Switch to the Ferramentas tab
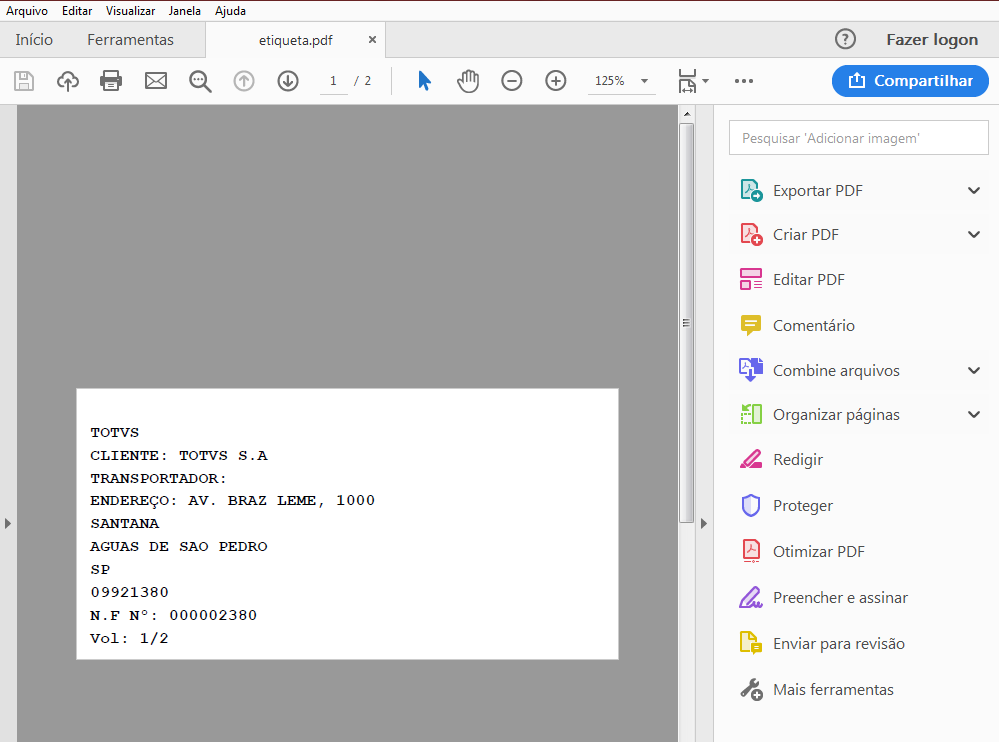 coord(130,39)
